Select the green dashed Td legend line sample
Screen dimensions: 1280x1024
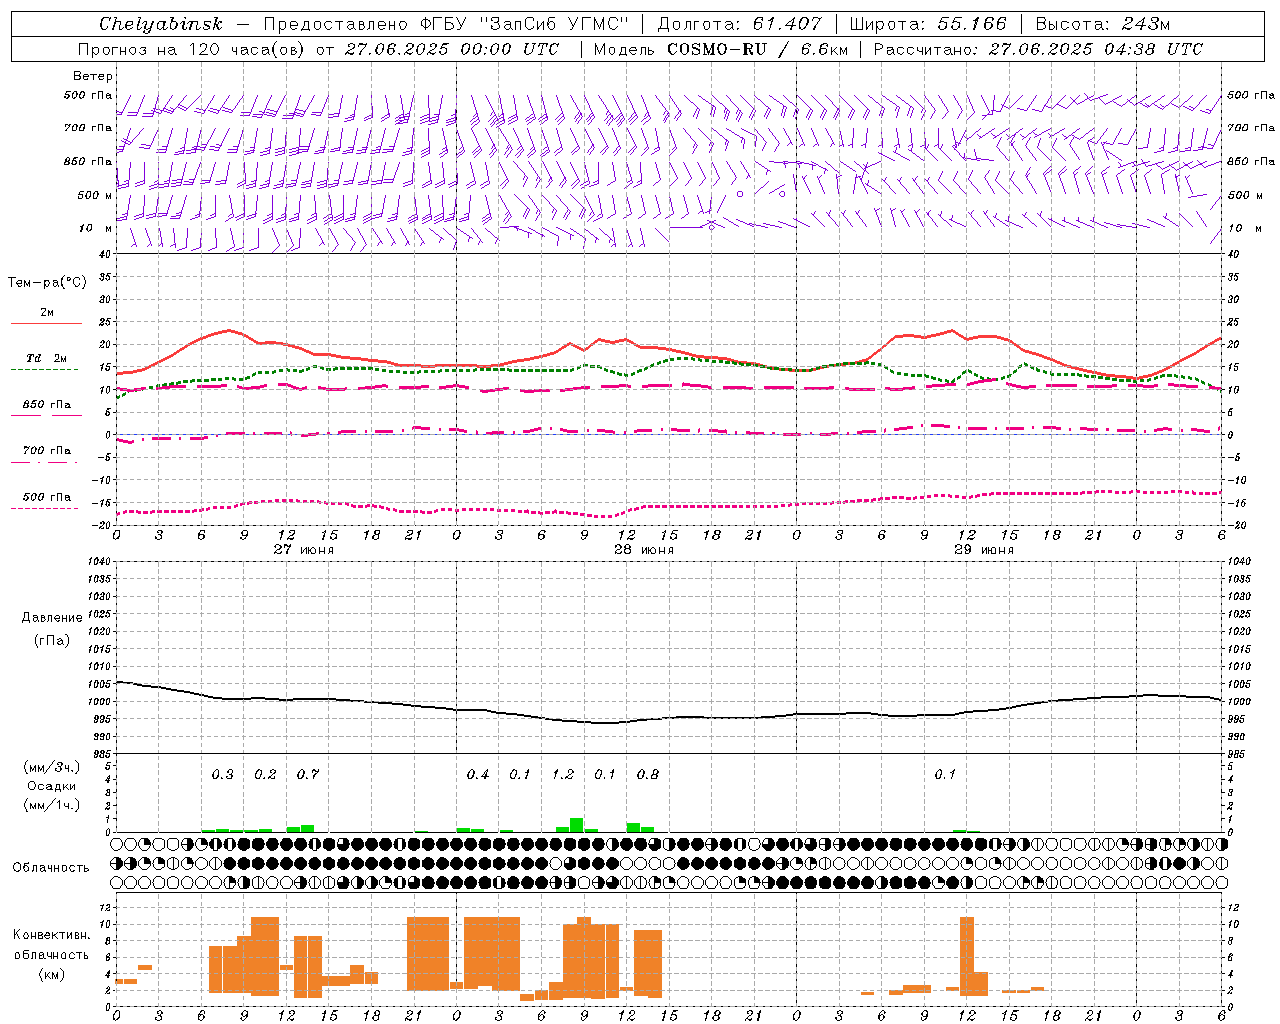click(45, 369)
